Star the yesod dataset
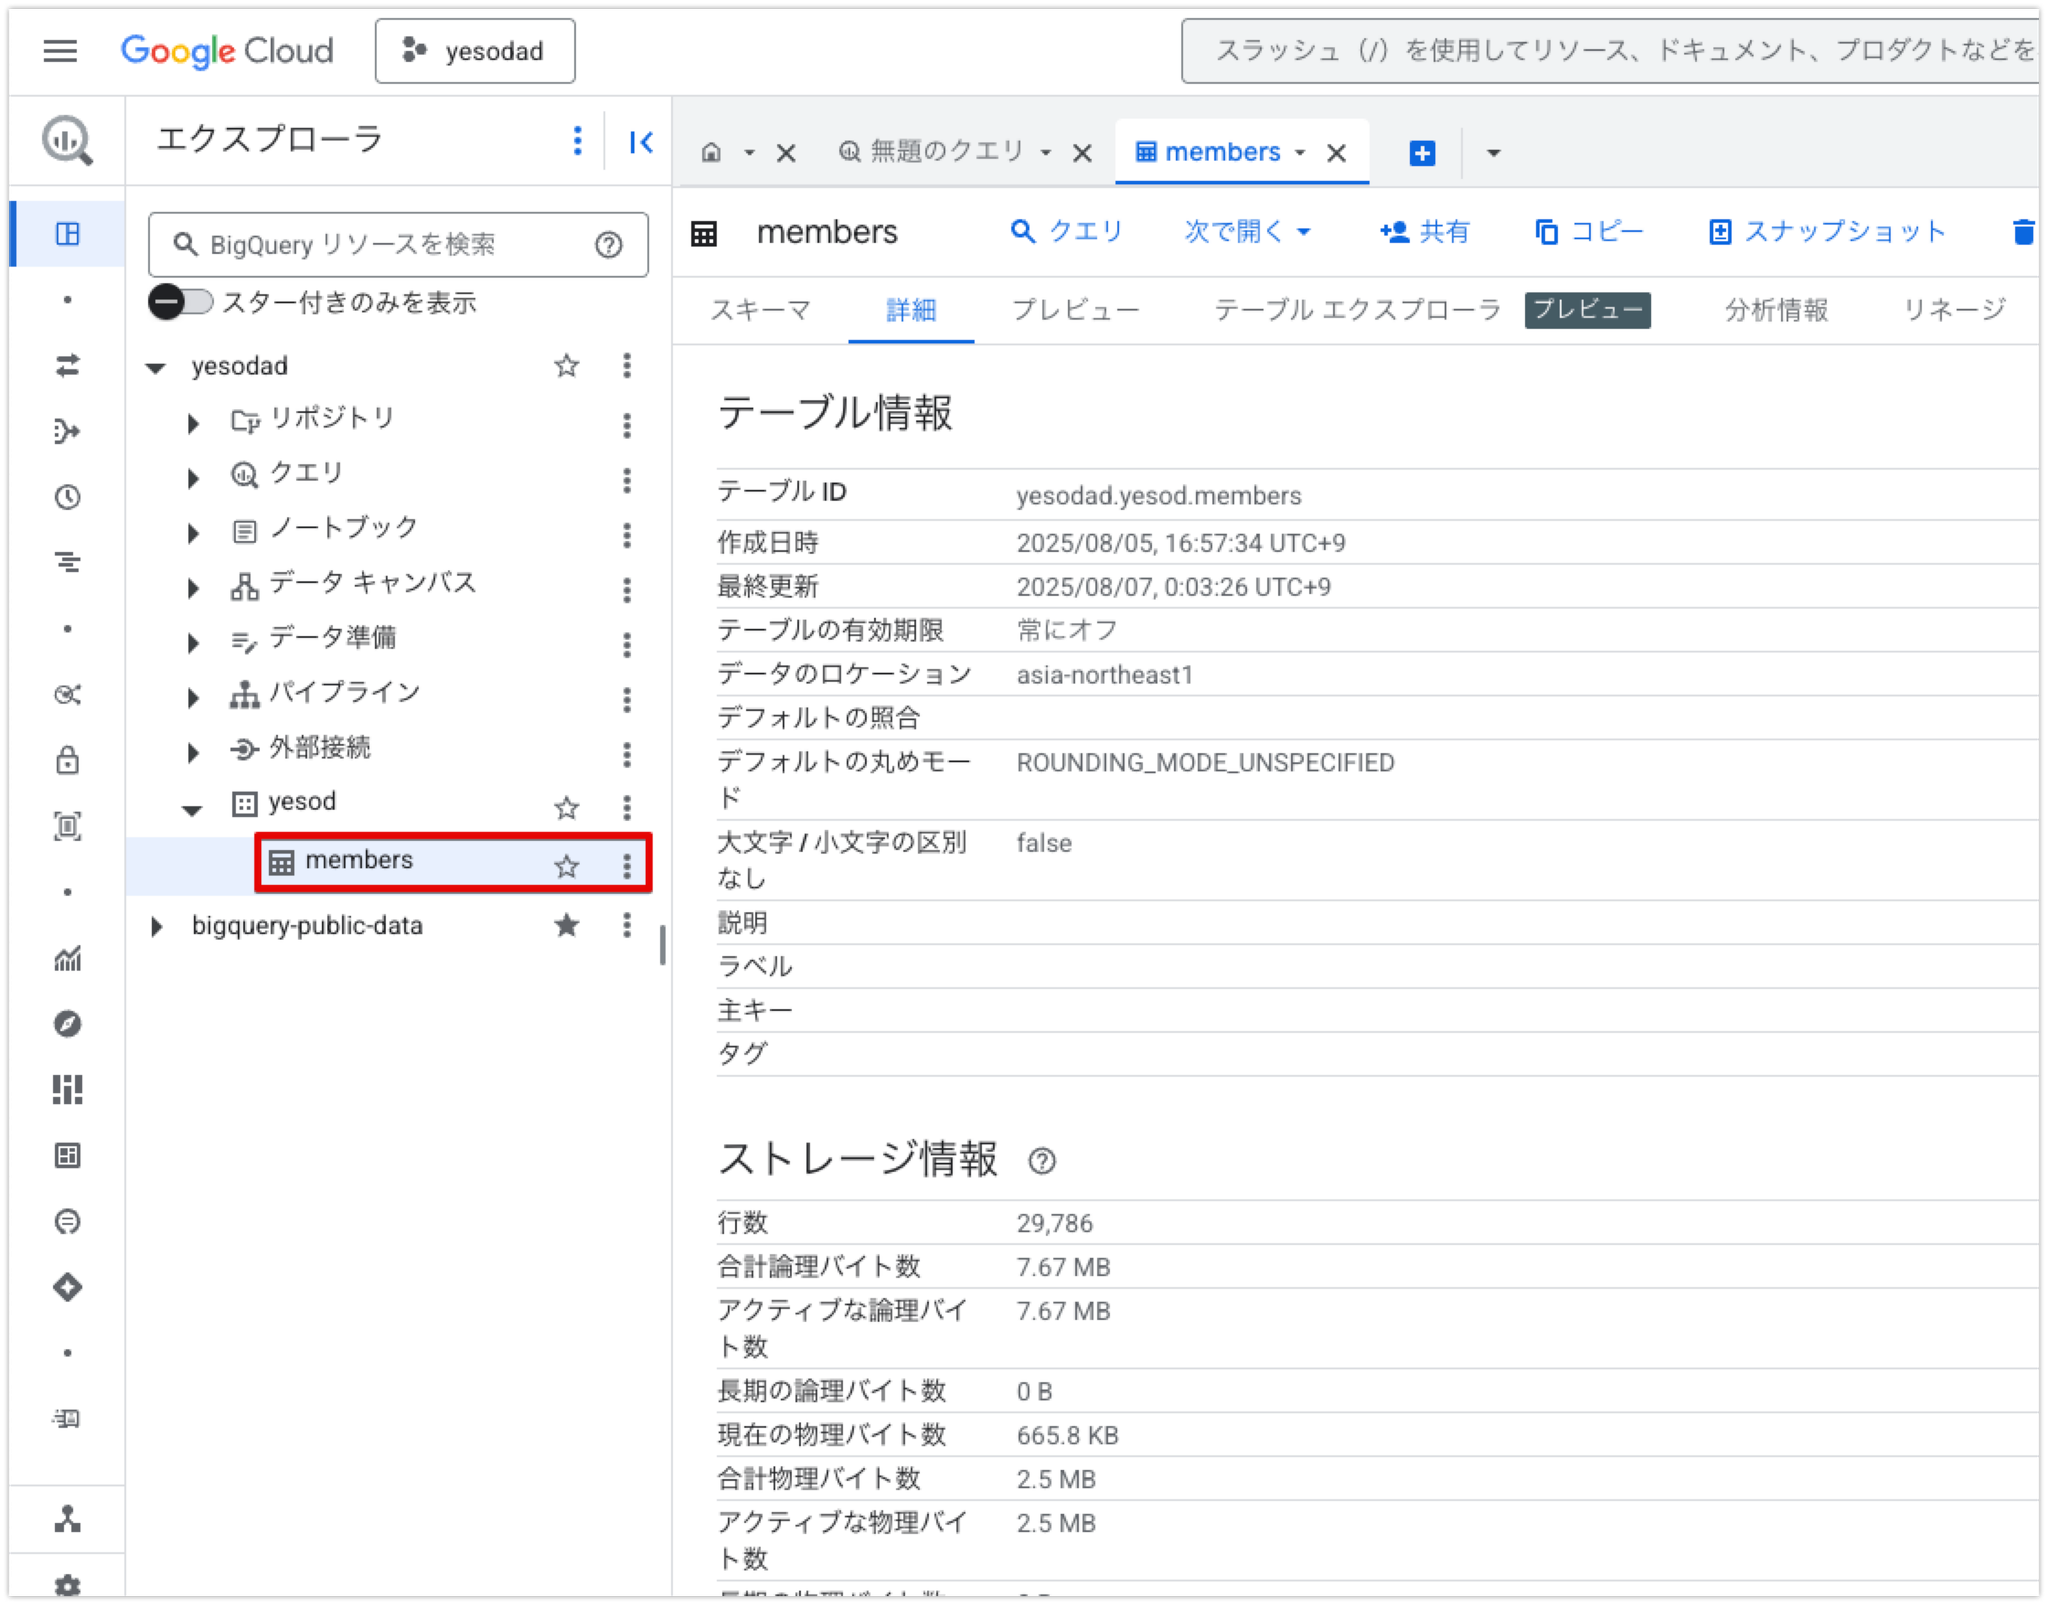2048x1605 pixels. click(566, 807)
